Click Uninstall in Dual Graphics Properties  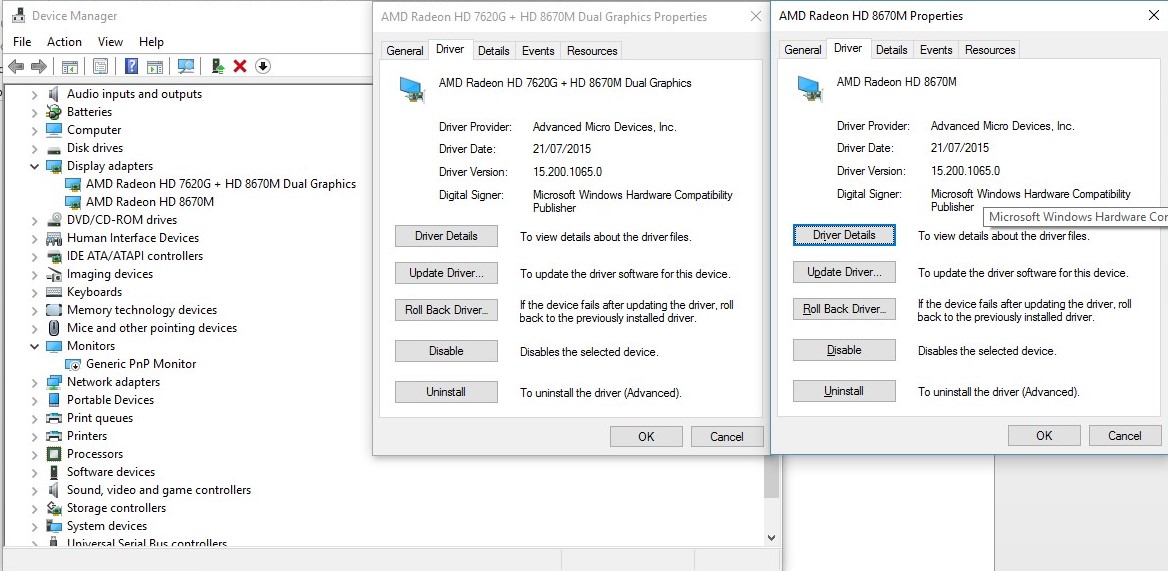446,392
